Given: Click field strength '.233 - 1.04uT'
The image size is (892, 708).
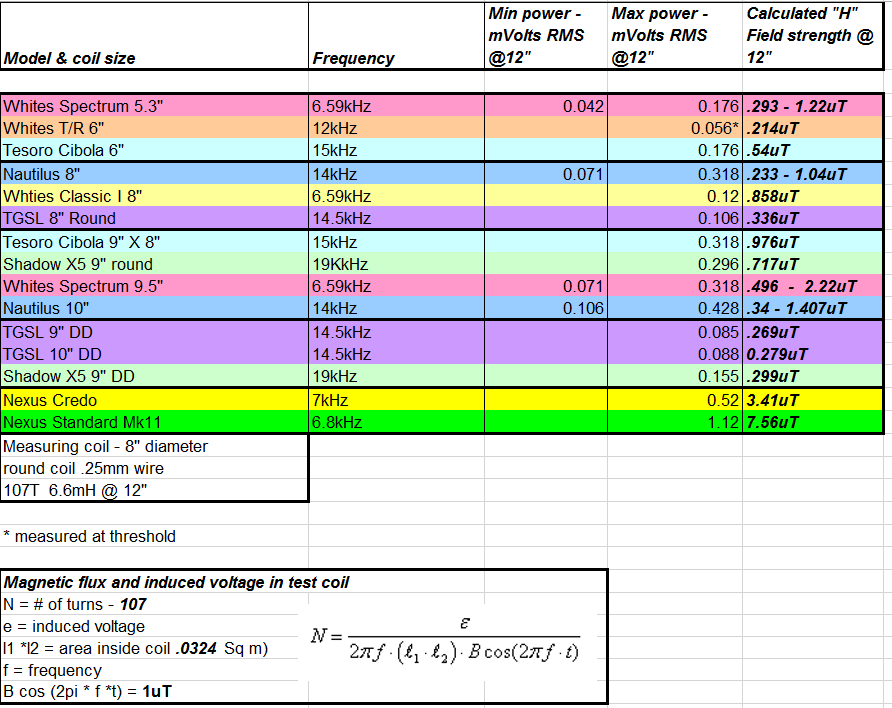Looking at the screenshot, I should (x=813, y=174).
